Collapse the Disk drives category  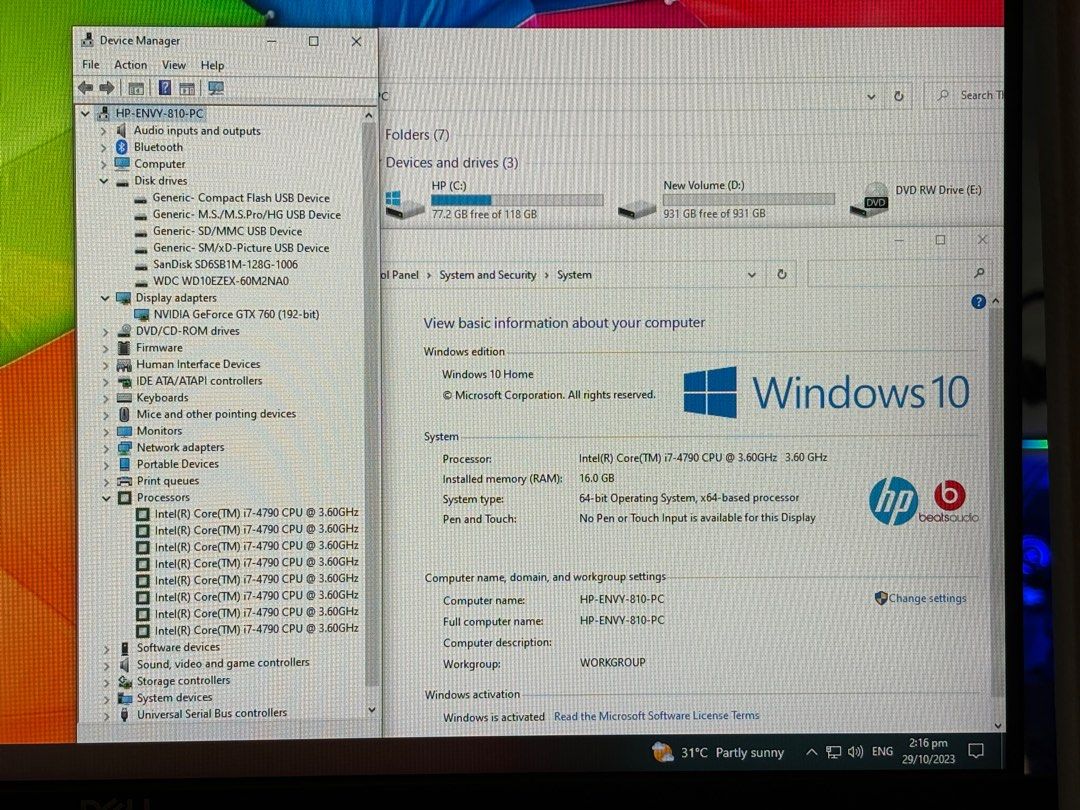pos(104,181)
